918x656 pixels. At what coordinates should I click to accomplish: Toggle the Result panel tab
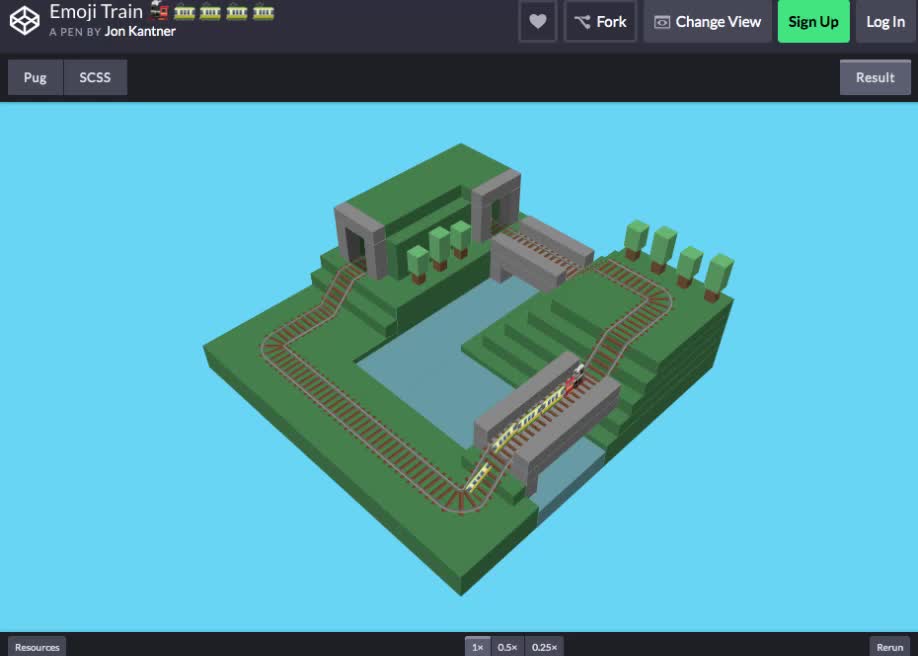[x=875, y=77]
